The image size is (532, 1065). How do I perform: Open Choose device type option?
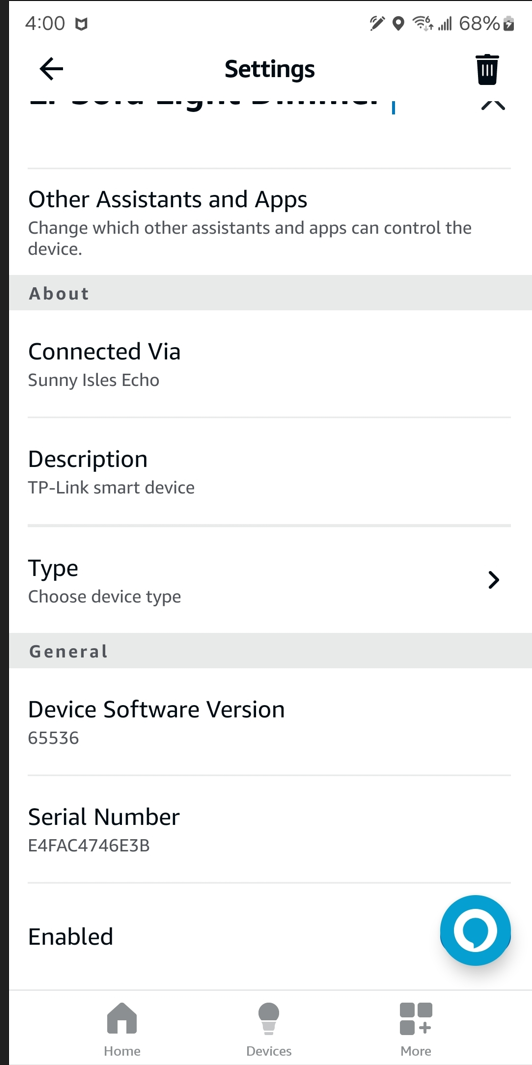point(104,597)
